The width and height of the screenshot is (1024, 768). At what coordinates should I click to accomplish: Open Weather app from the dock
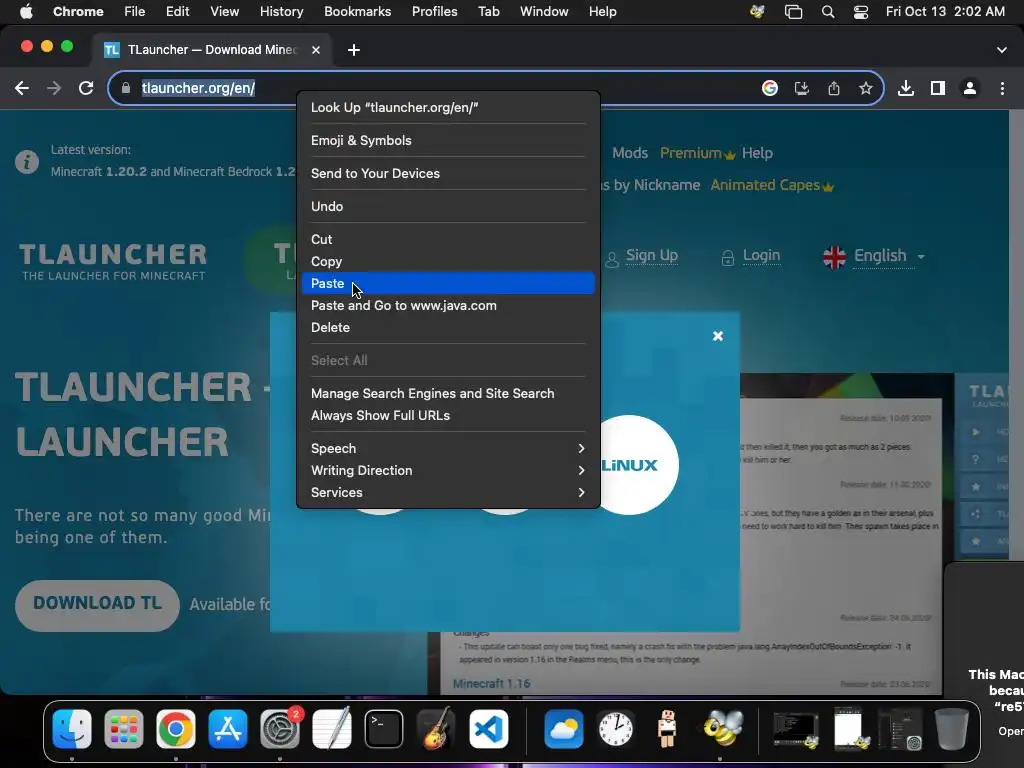click(564, 728)
